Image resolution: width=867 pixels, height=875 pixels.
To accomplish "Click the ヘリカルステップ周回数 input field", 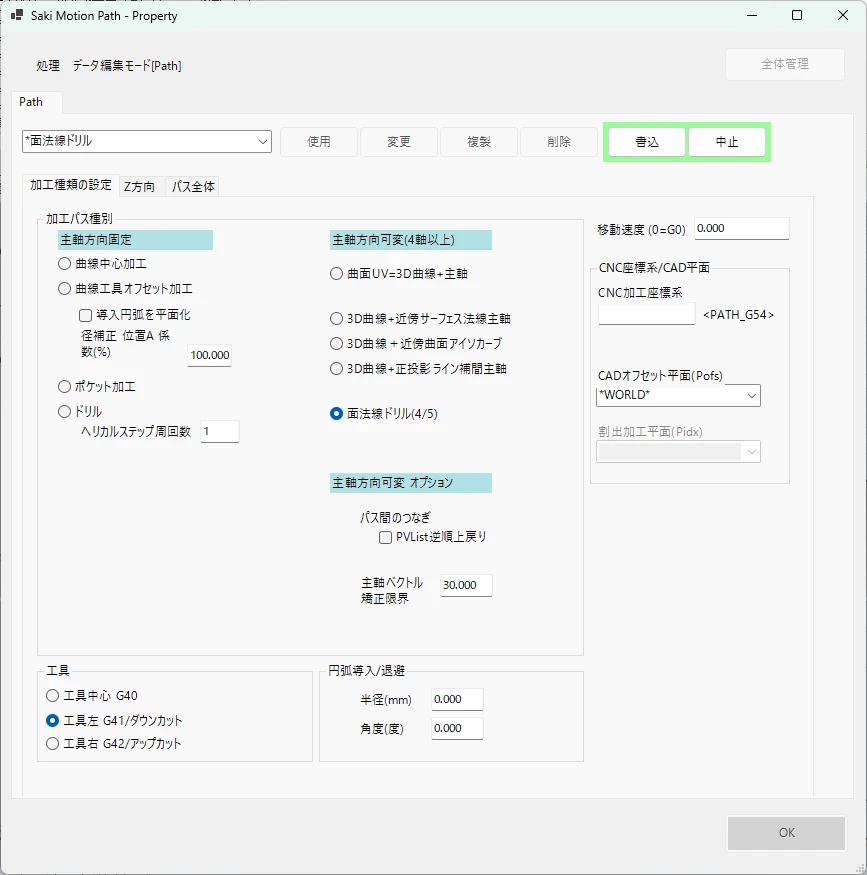I will click(x=220, y=432).
